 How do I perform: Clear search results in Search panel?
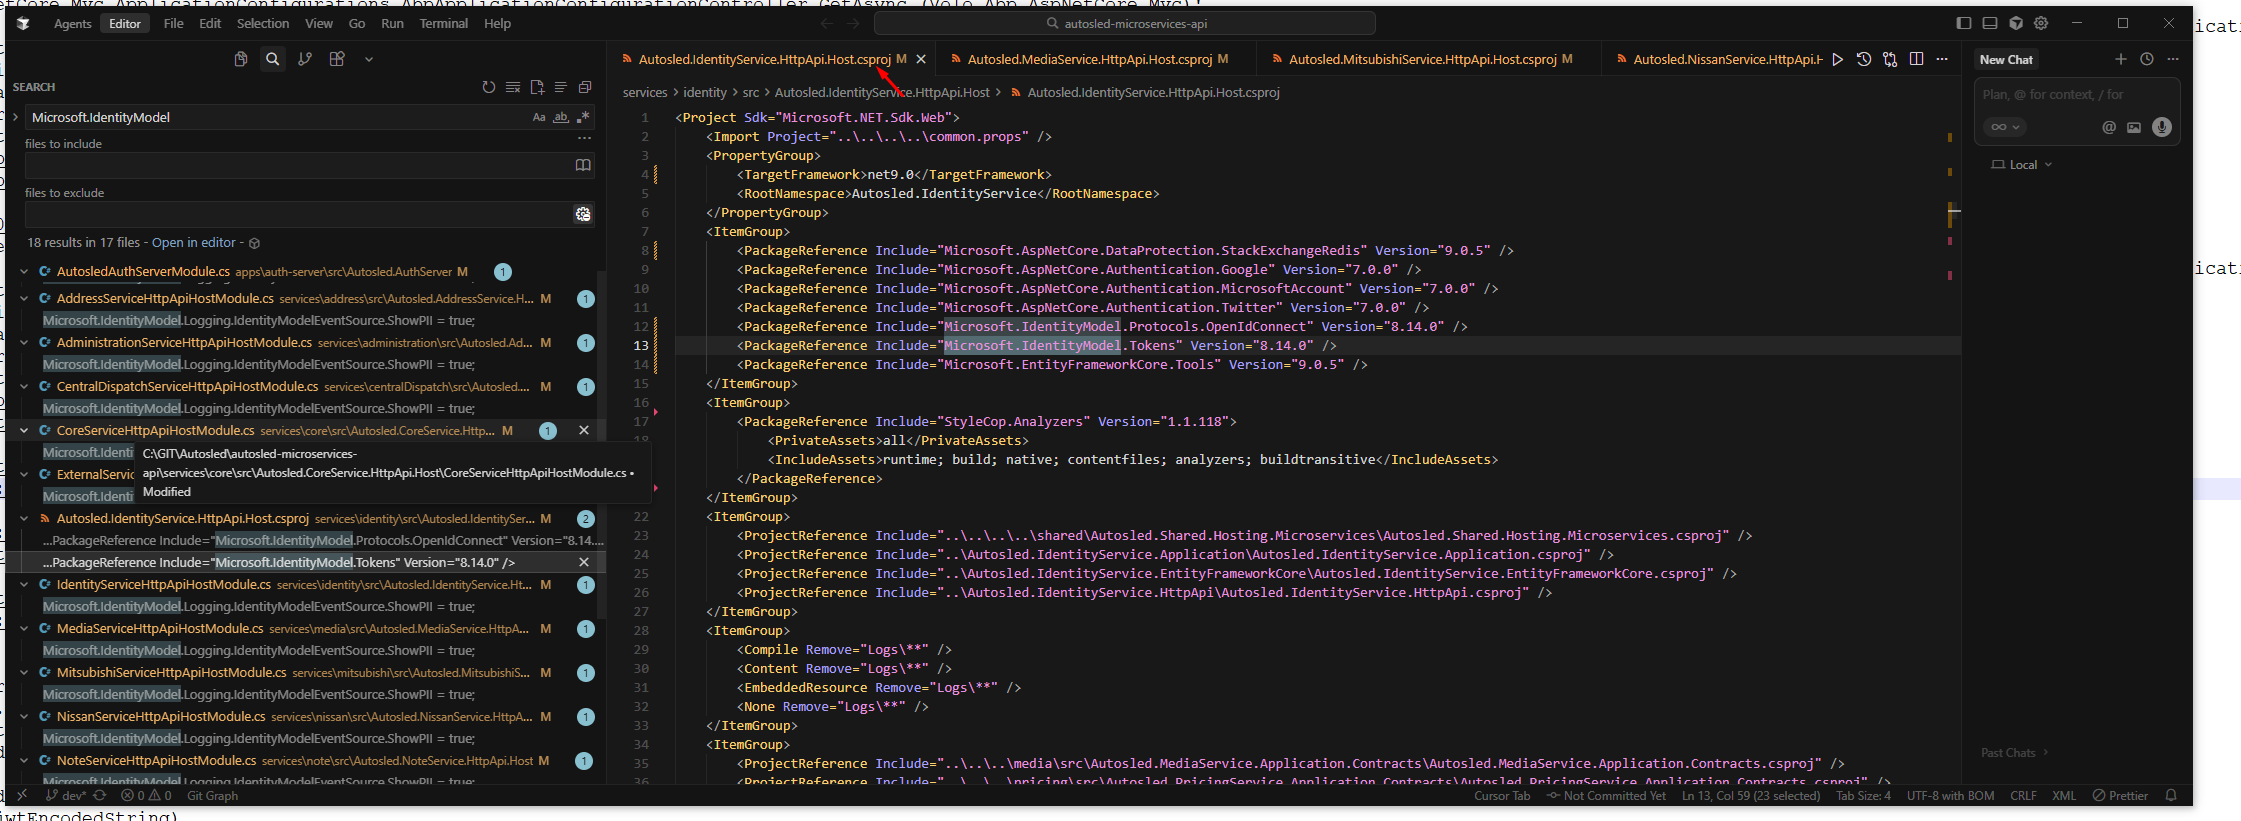tap(513, 87)
